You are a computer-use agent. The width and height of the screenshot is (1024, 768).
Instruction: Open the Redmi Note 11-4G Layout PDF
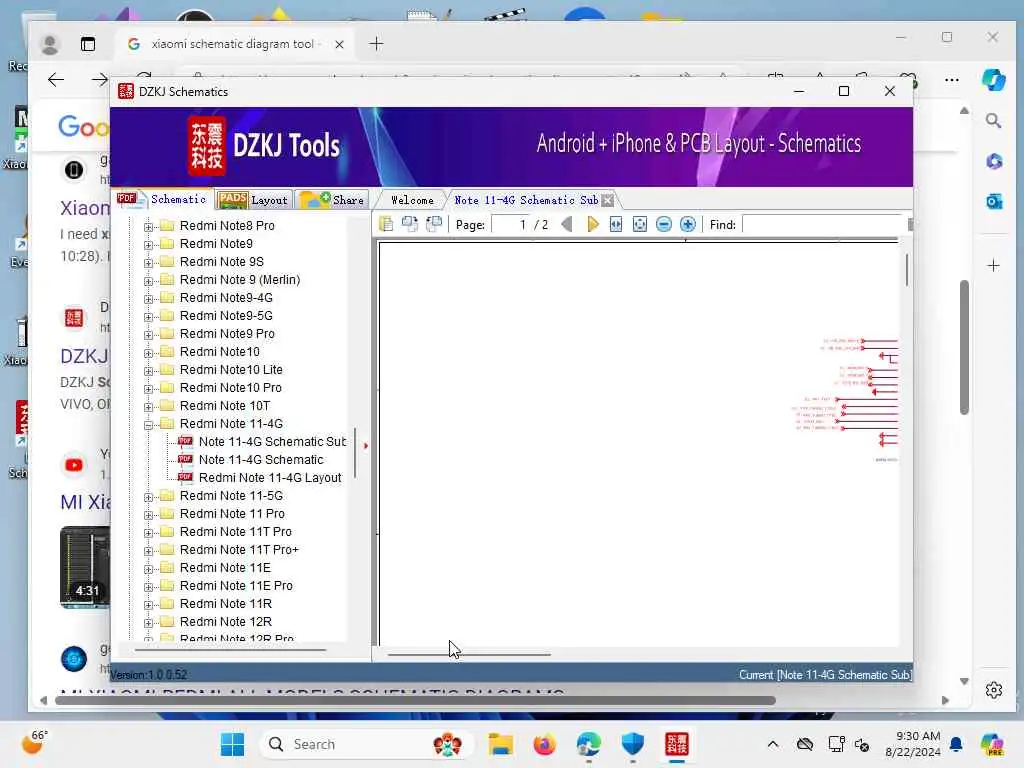270,477
